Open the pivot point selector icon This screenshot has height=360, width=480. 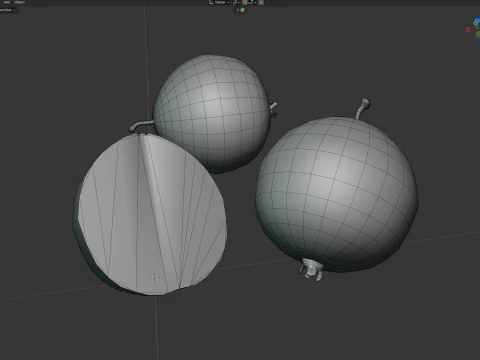coord(236,3)
